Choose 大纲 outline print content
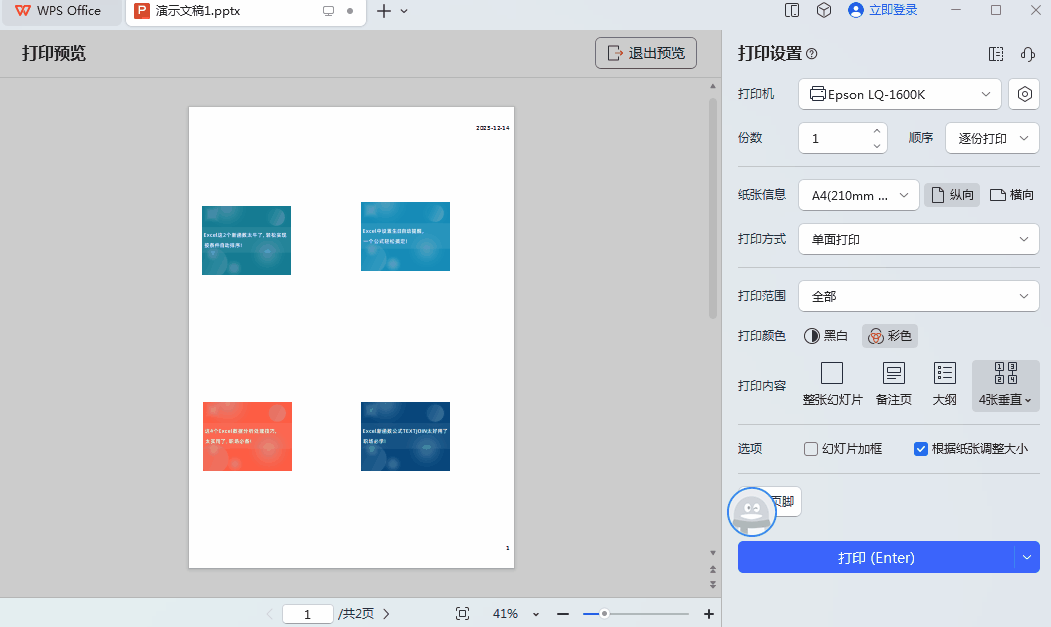Screen dimensions: 1051x627 (944, 385)
